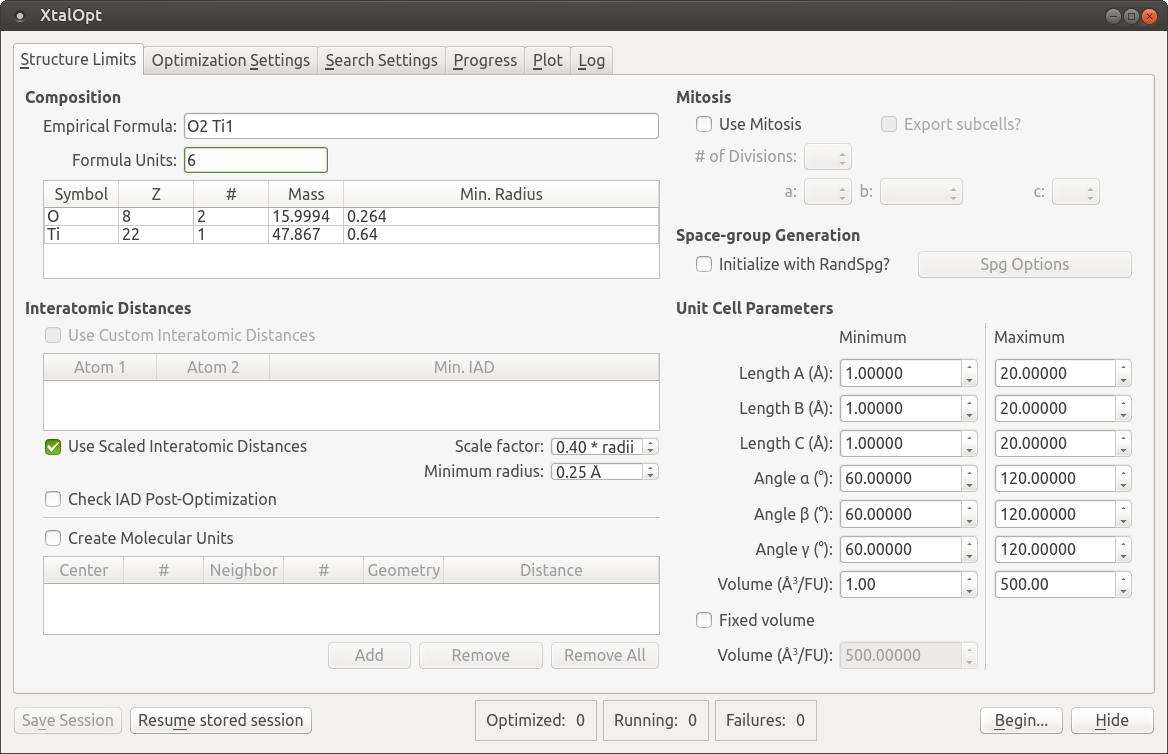Click the Hide button
Screen dimensions: 1168x754
pos(1112,720)
